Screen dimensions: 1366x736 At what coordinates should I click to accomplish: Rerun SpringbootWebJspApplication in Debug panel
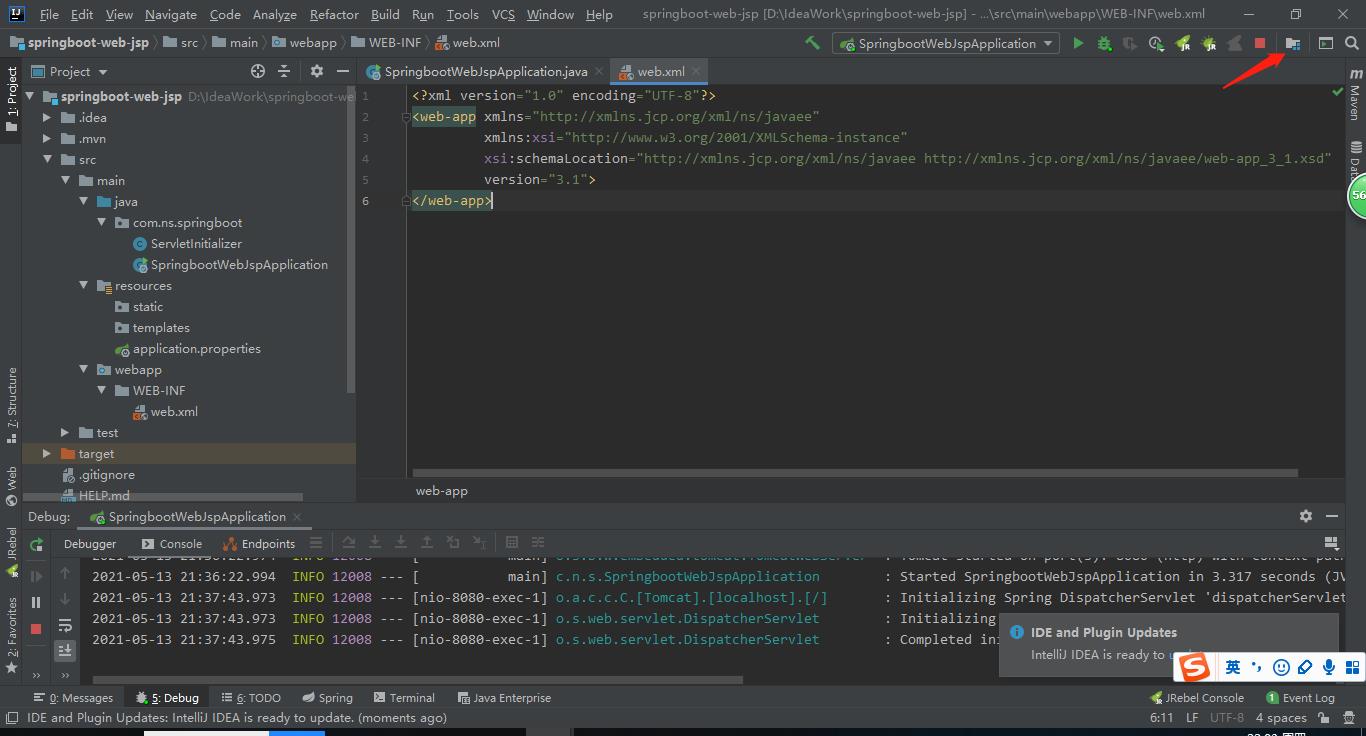(x=36, y=545)
